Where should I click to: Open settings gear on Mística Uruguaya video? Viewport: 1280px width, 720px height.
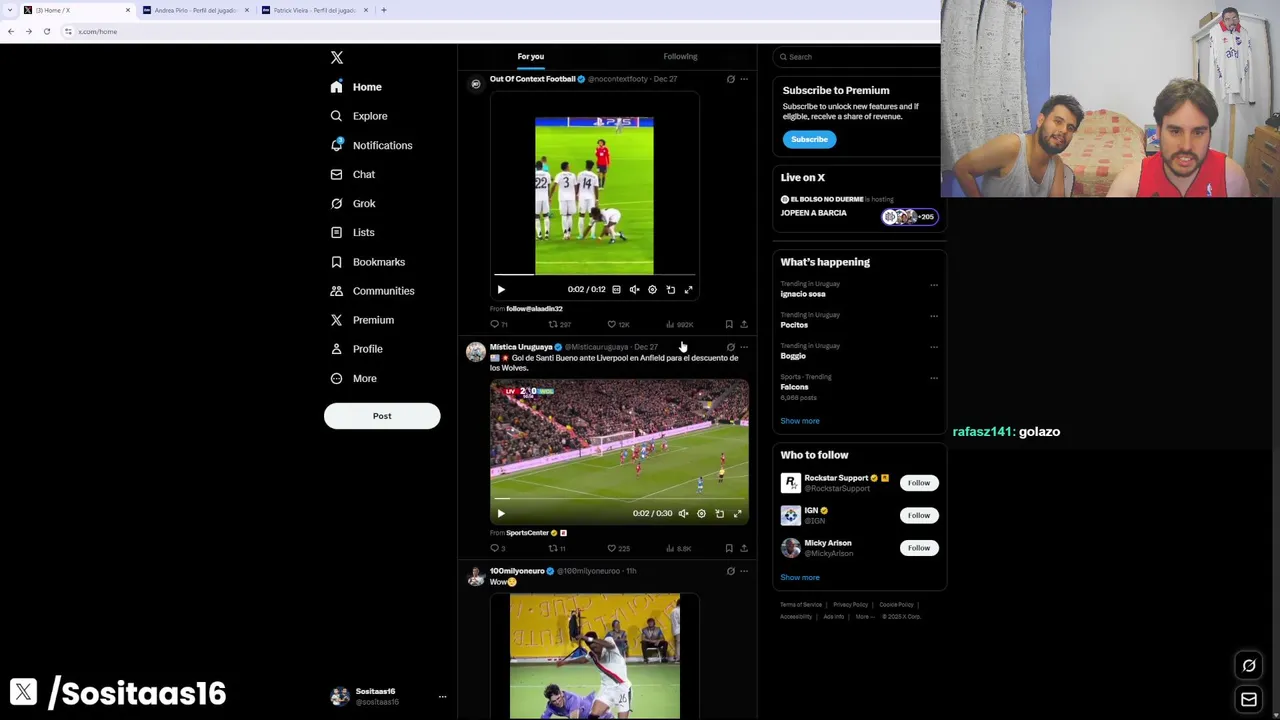(701, 514)
